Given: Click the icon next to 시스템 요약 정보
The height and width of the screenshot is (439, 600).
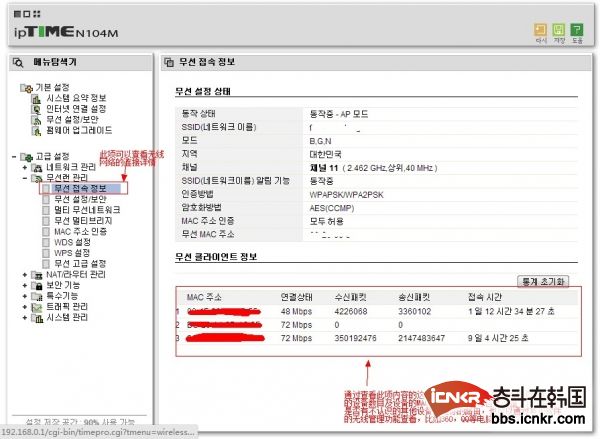Looking at the screenshot, I should click(36, 99).
